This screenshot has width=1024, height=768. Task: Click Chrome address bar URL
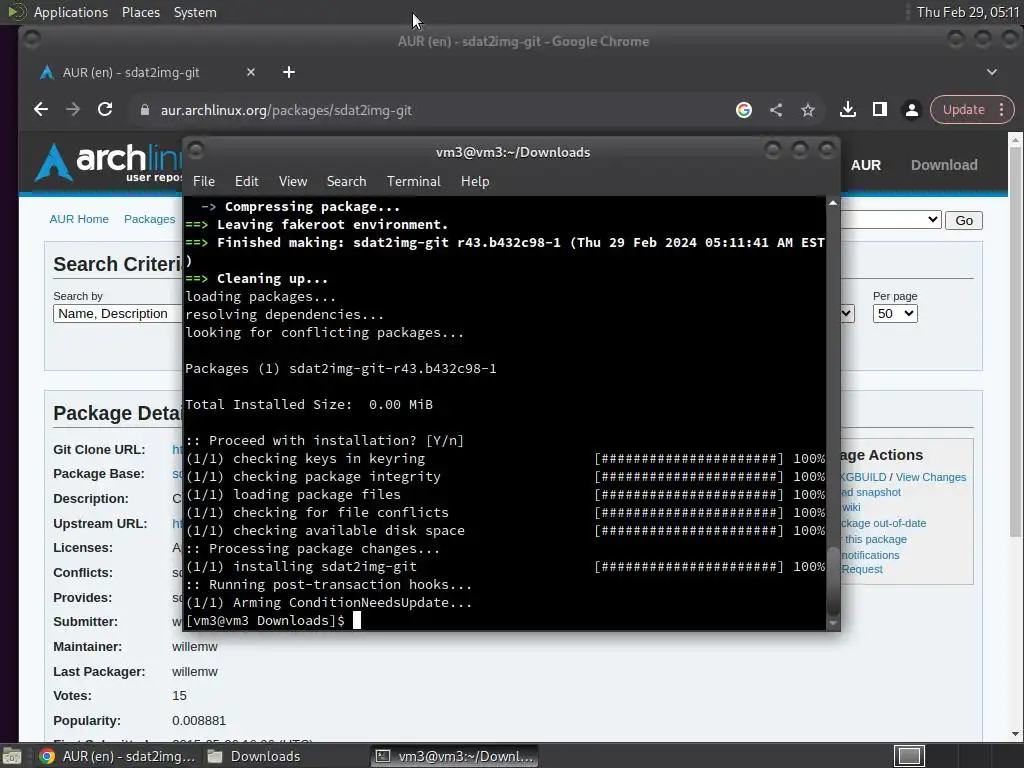[286, 110]
